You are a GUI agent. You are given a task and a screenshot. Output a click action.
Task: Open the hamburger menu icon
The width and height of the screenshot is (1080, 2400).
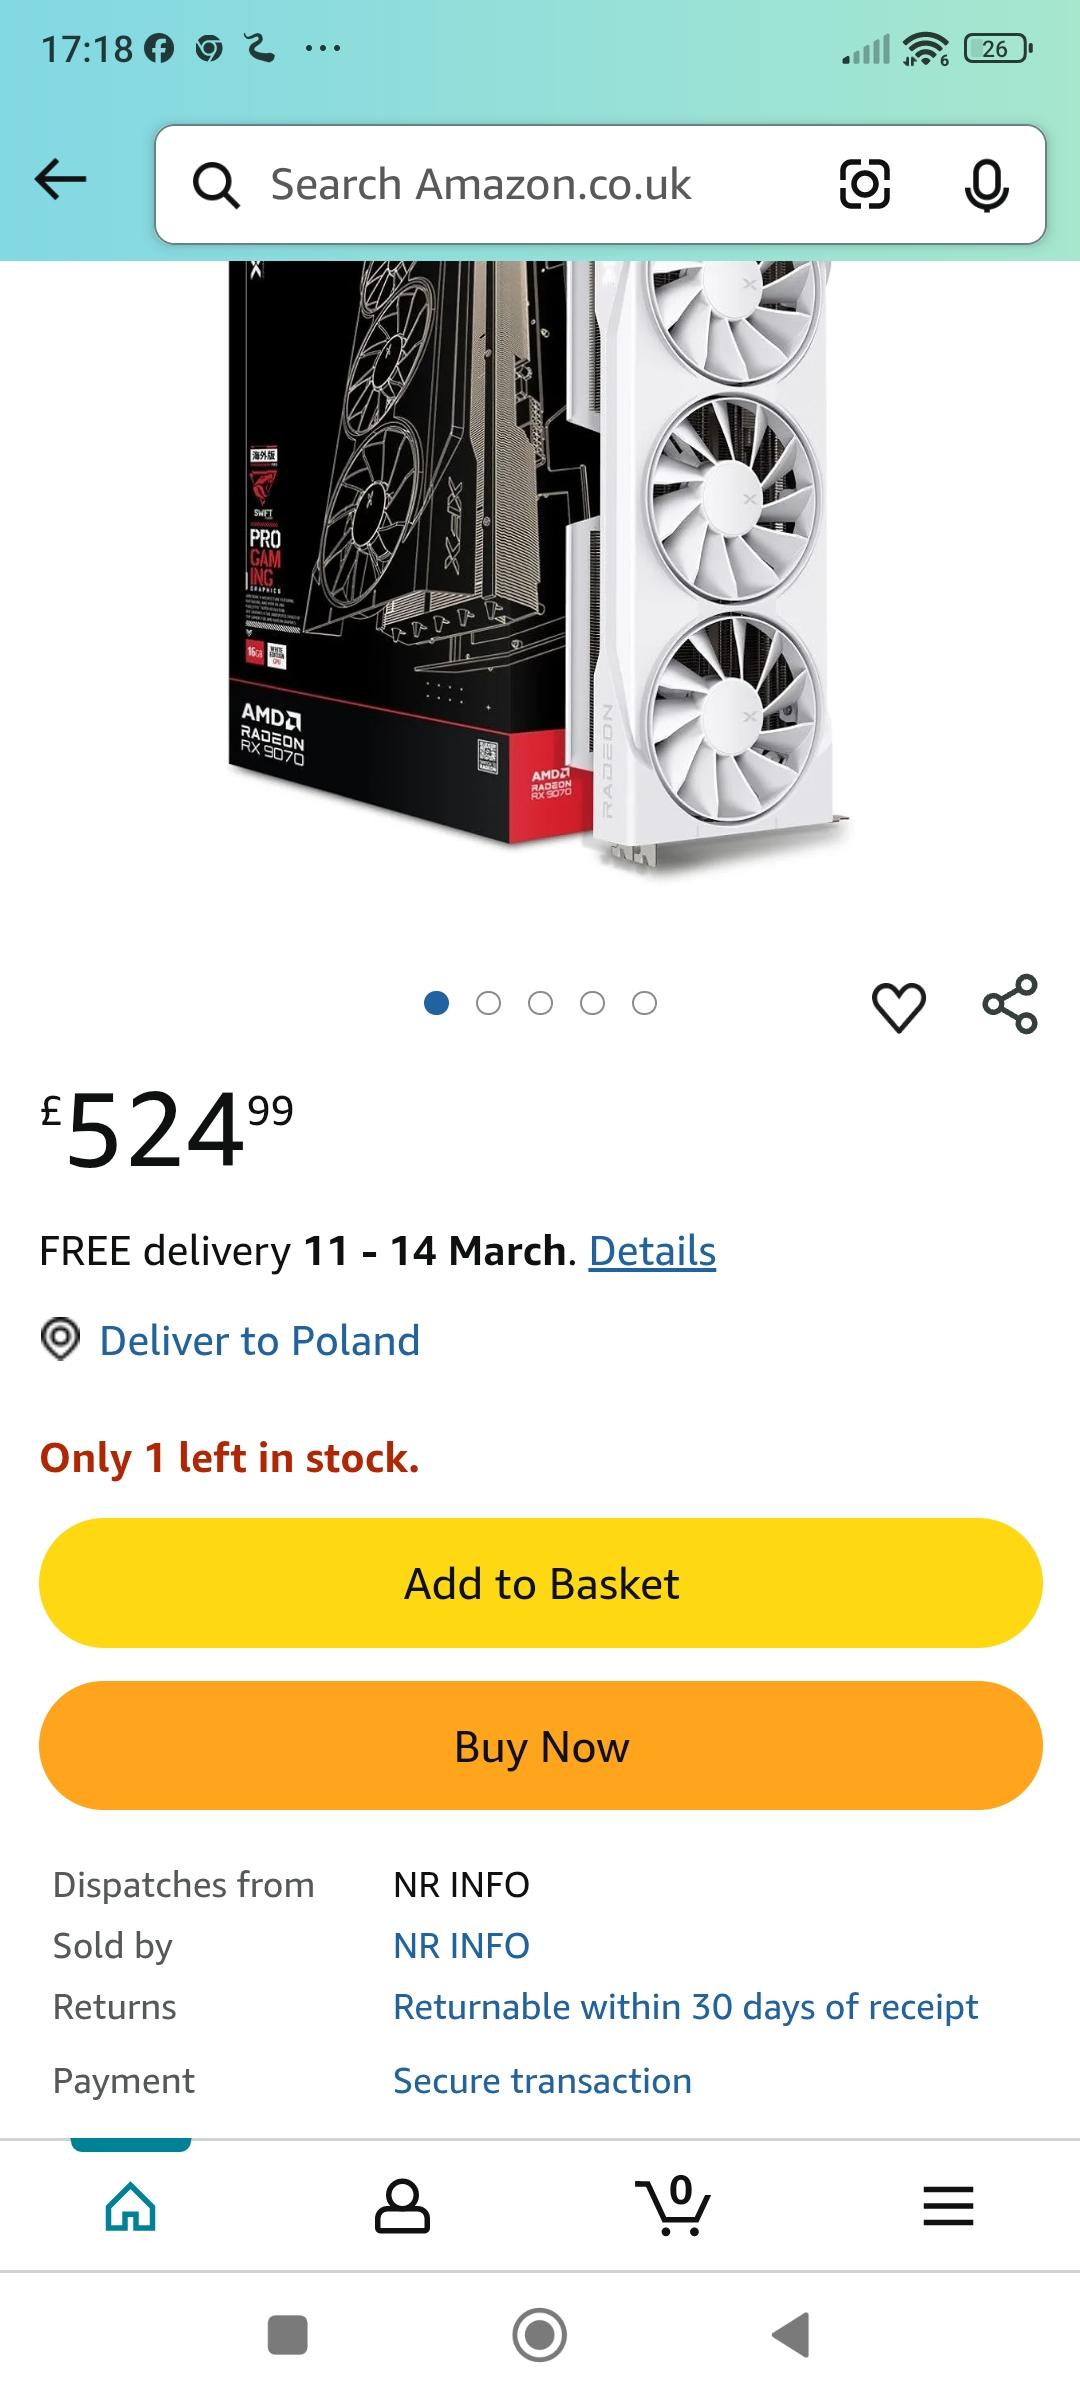click(948, 2206)
